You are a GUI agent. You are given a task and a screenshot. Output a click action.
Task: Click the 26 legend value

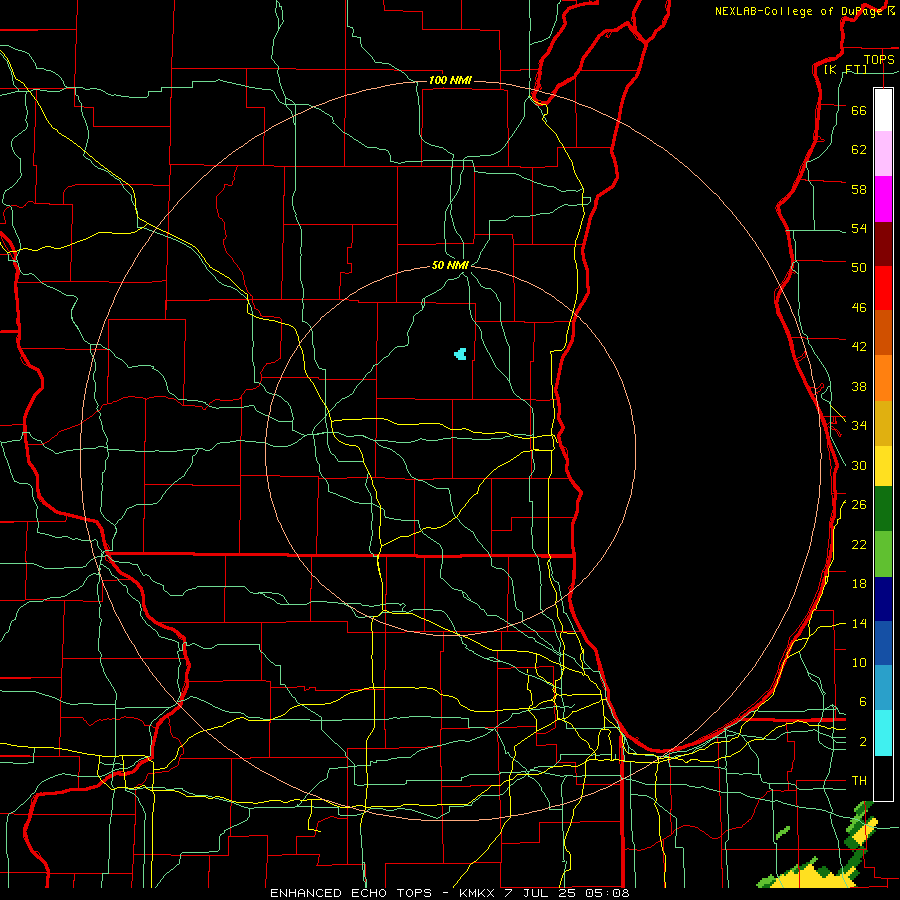coord(859,505)
